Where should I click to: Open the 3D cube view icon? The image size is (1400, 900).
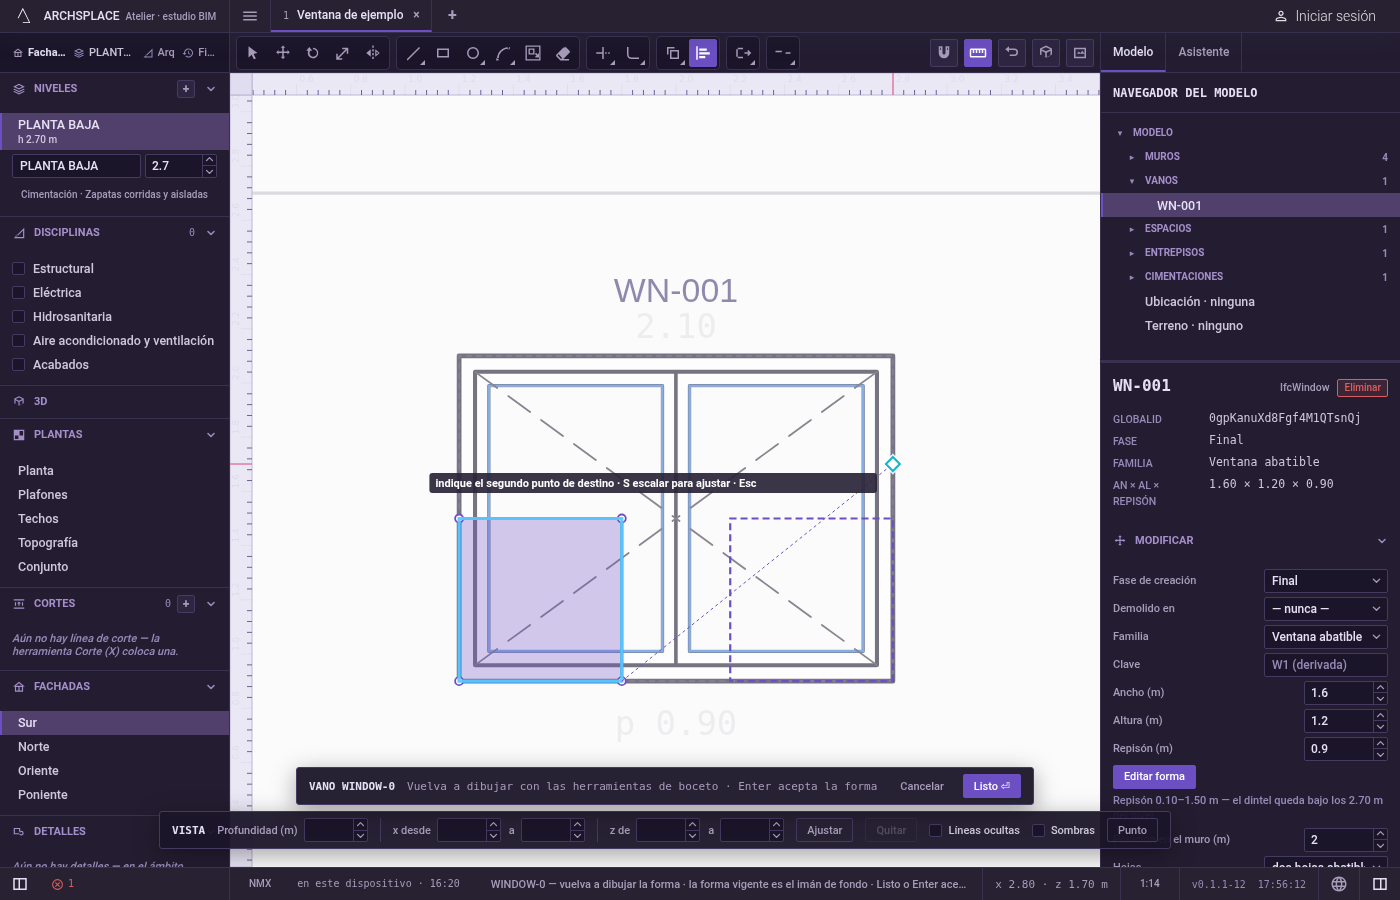(1046, 53)
